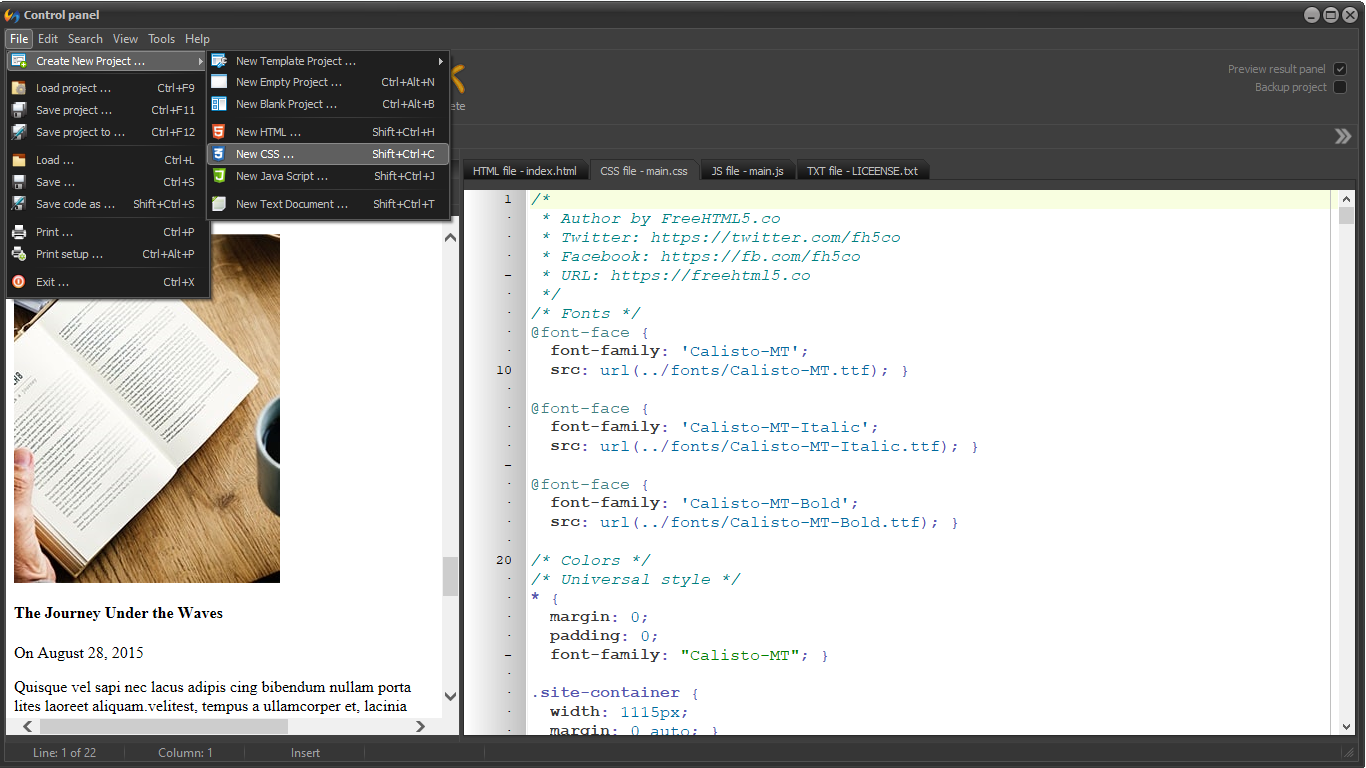The image size is (1366, 768).
Task: Switch to the JS file - main.js tab
Action: (748, 171)
